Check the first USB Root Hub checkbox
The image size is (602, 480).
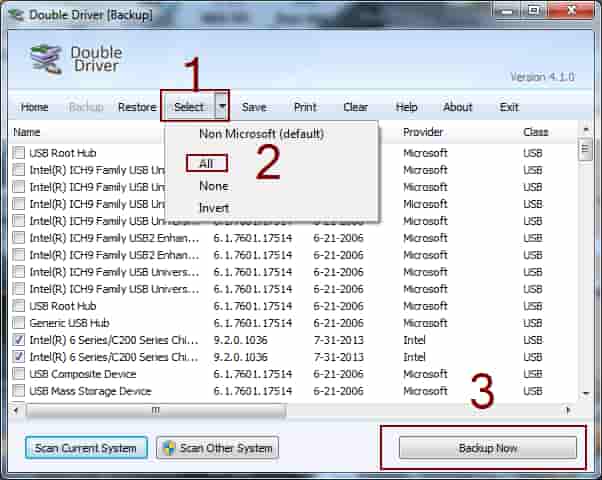tap(18, 153)
